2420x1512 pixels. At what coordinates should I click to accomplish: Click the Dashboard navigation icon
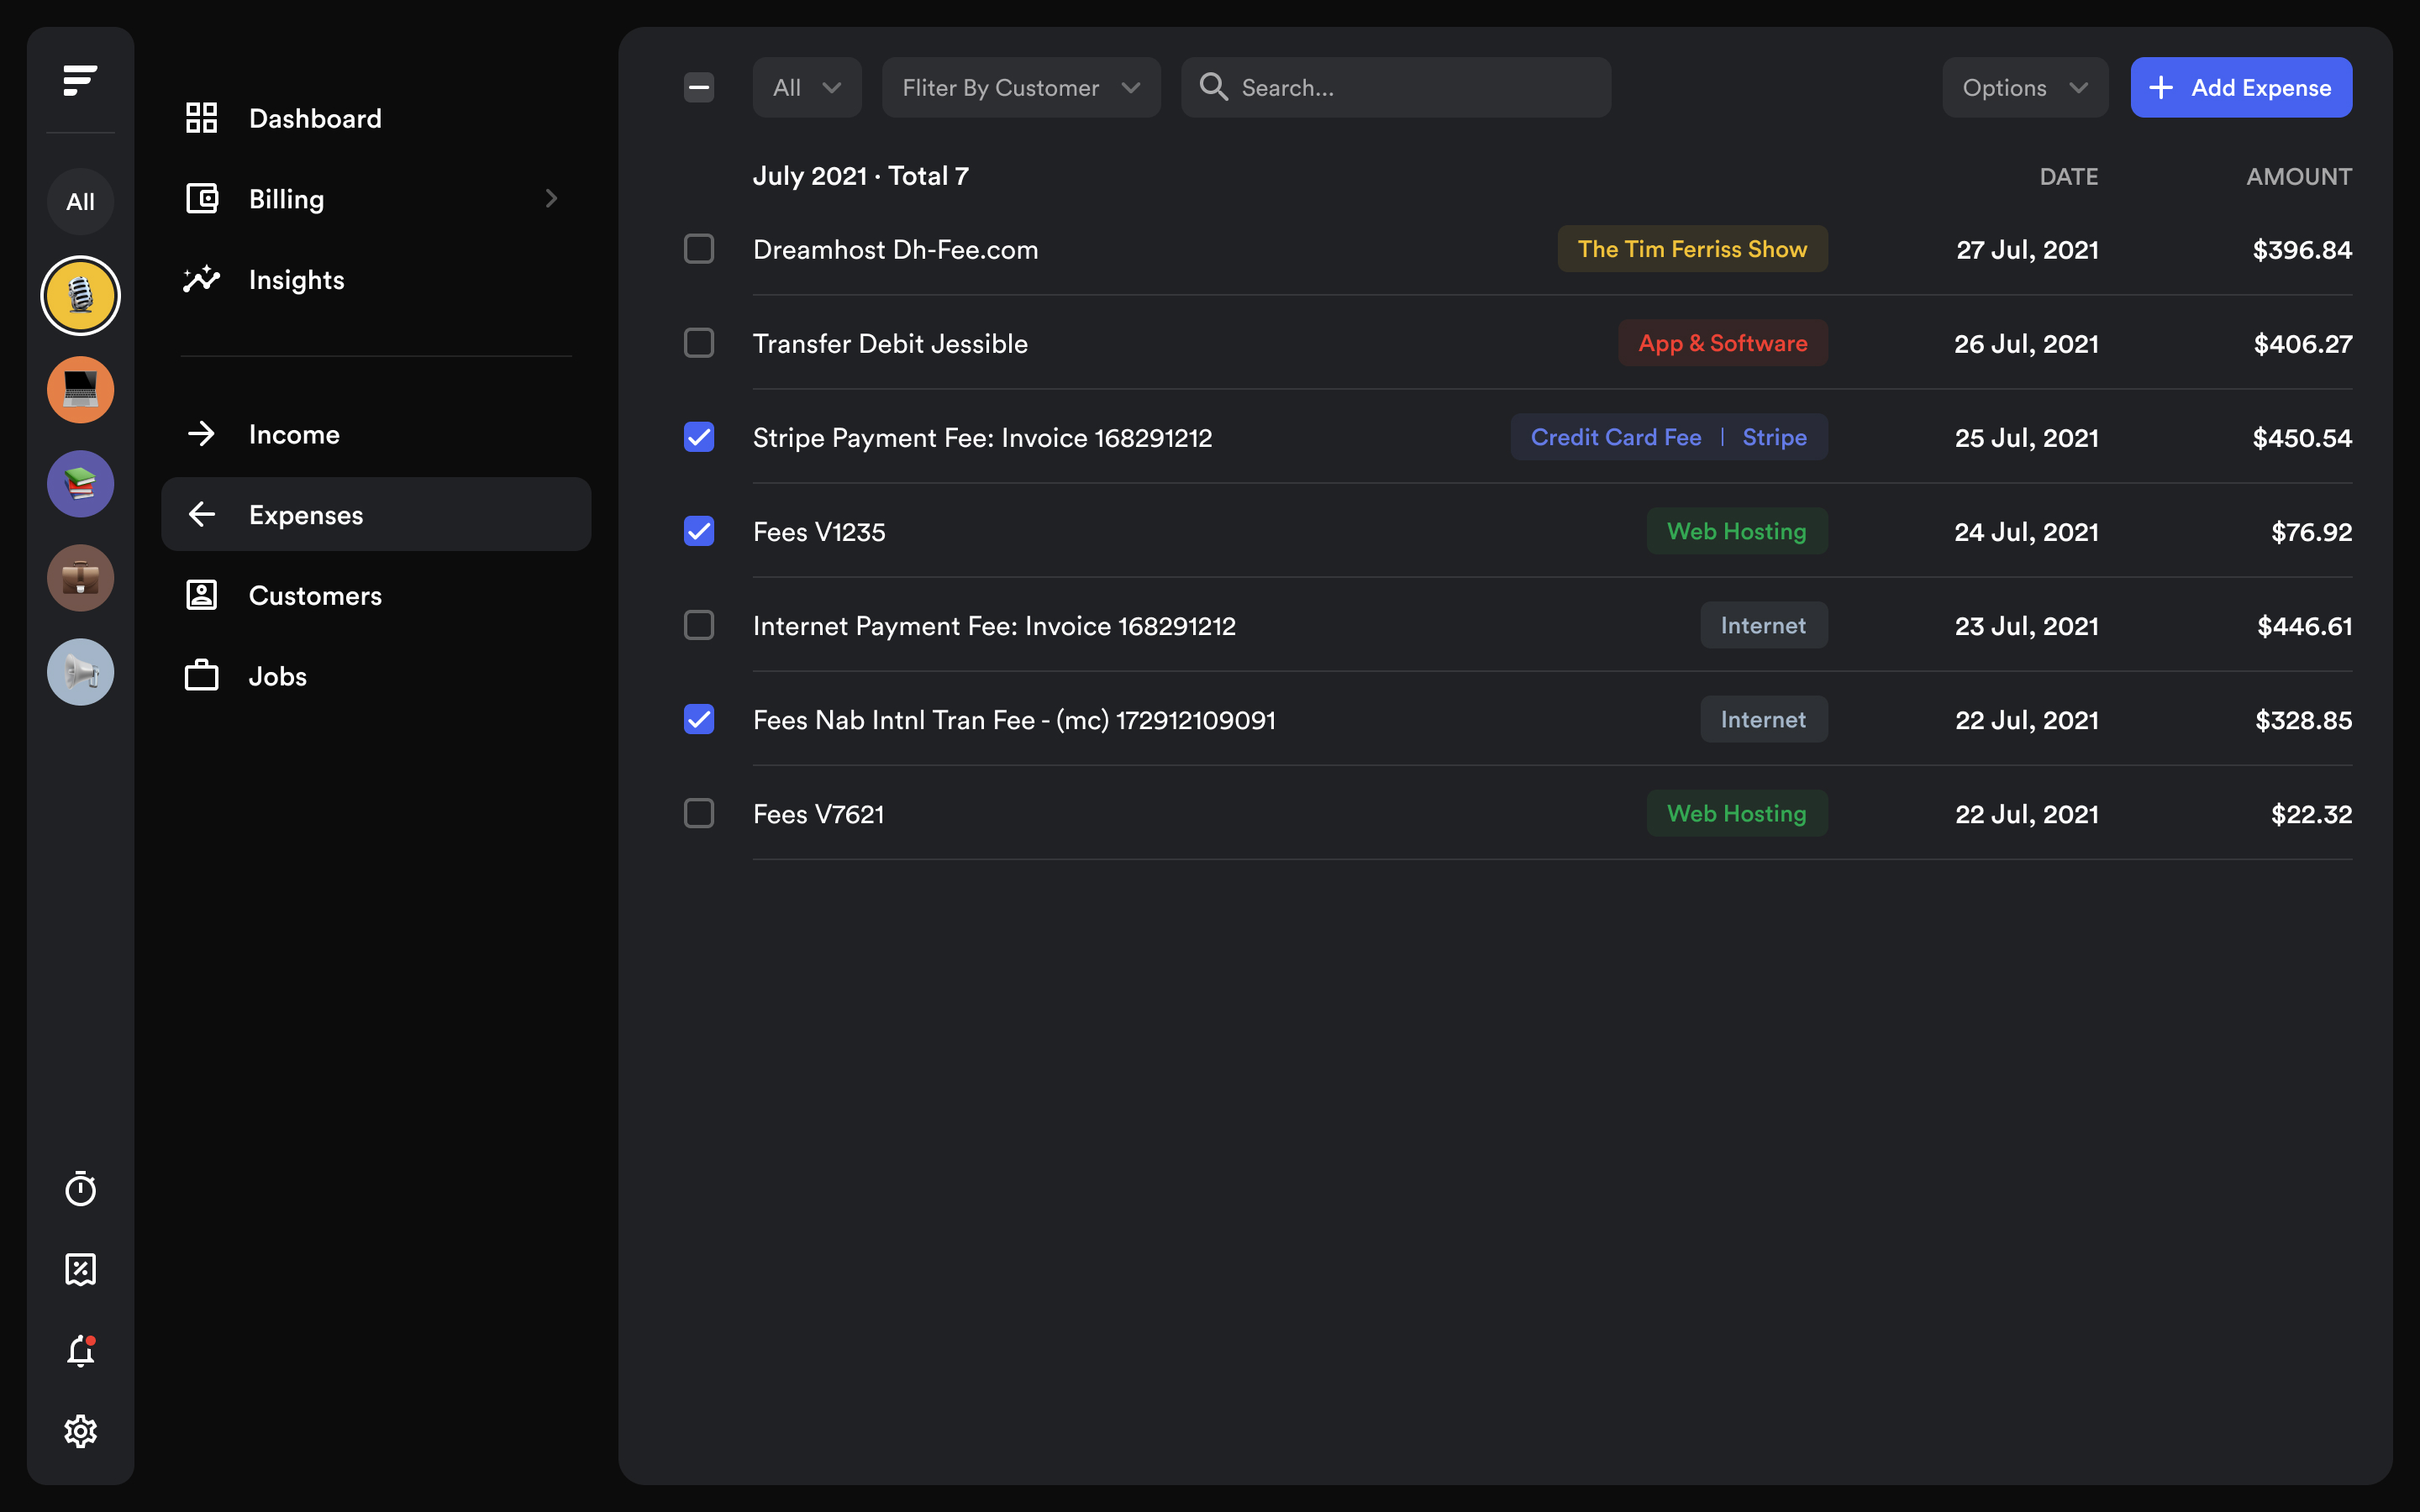pyautogui.click(x=203, y=117)
